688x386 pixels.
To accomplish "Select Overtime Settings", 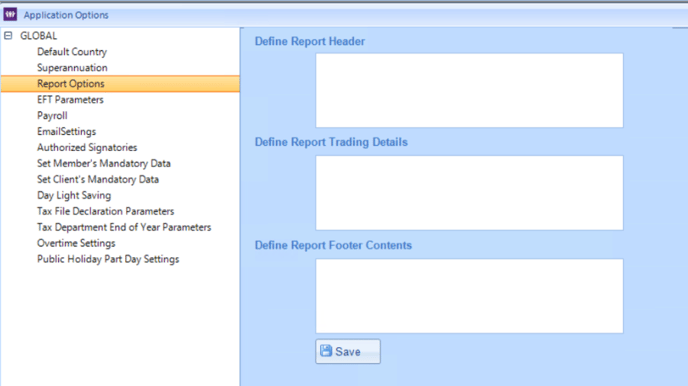I will coord(76,243).
